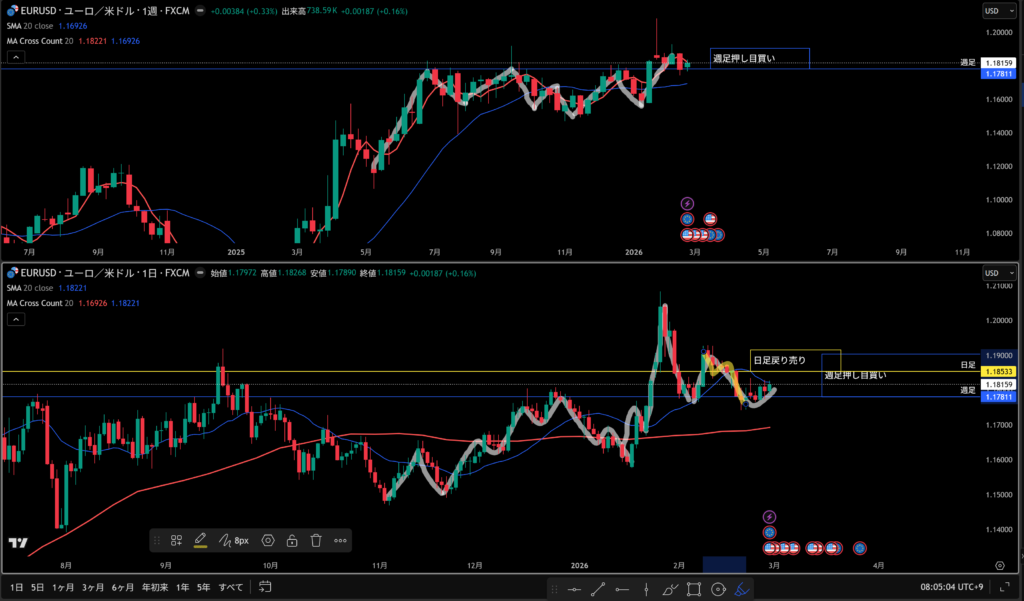Collapse indicator legend in the weekly chart

pyautogui.click(x=16, y=58)
